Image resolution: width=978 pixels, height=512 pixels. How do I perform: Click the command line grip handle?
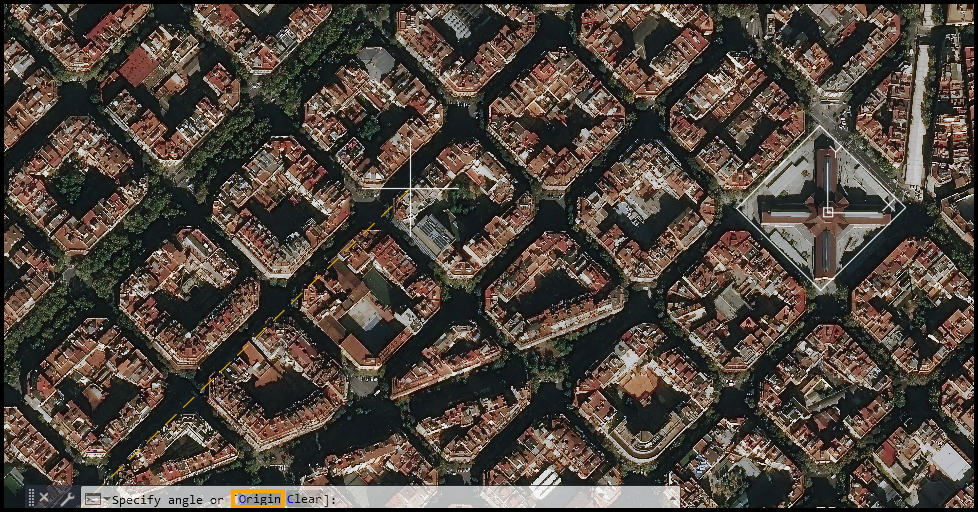(x=31, y=498)
